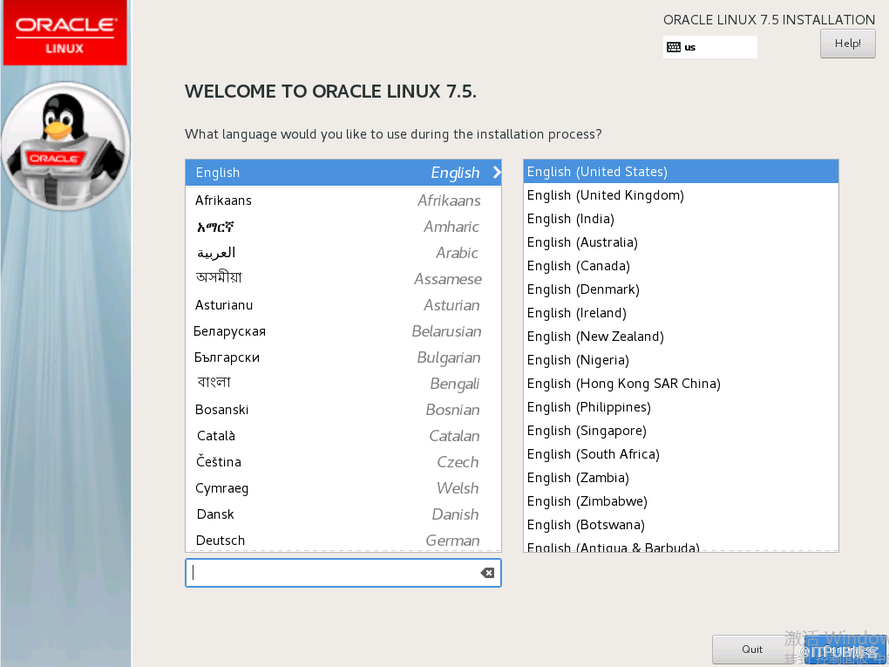Click the keyboard layout icon
The height and width of the screenshot is (667, 889).
click(x=674, y=47)
